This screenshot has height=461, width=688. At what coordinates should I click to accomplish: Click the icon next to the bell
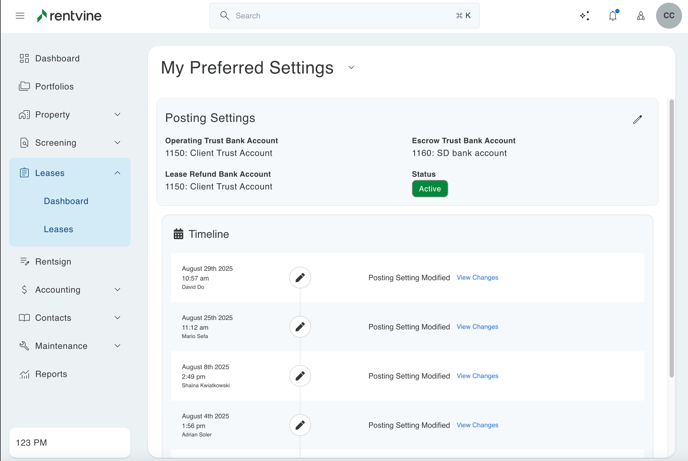pyautogui.click(x=641, y=16)
